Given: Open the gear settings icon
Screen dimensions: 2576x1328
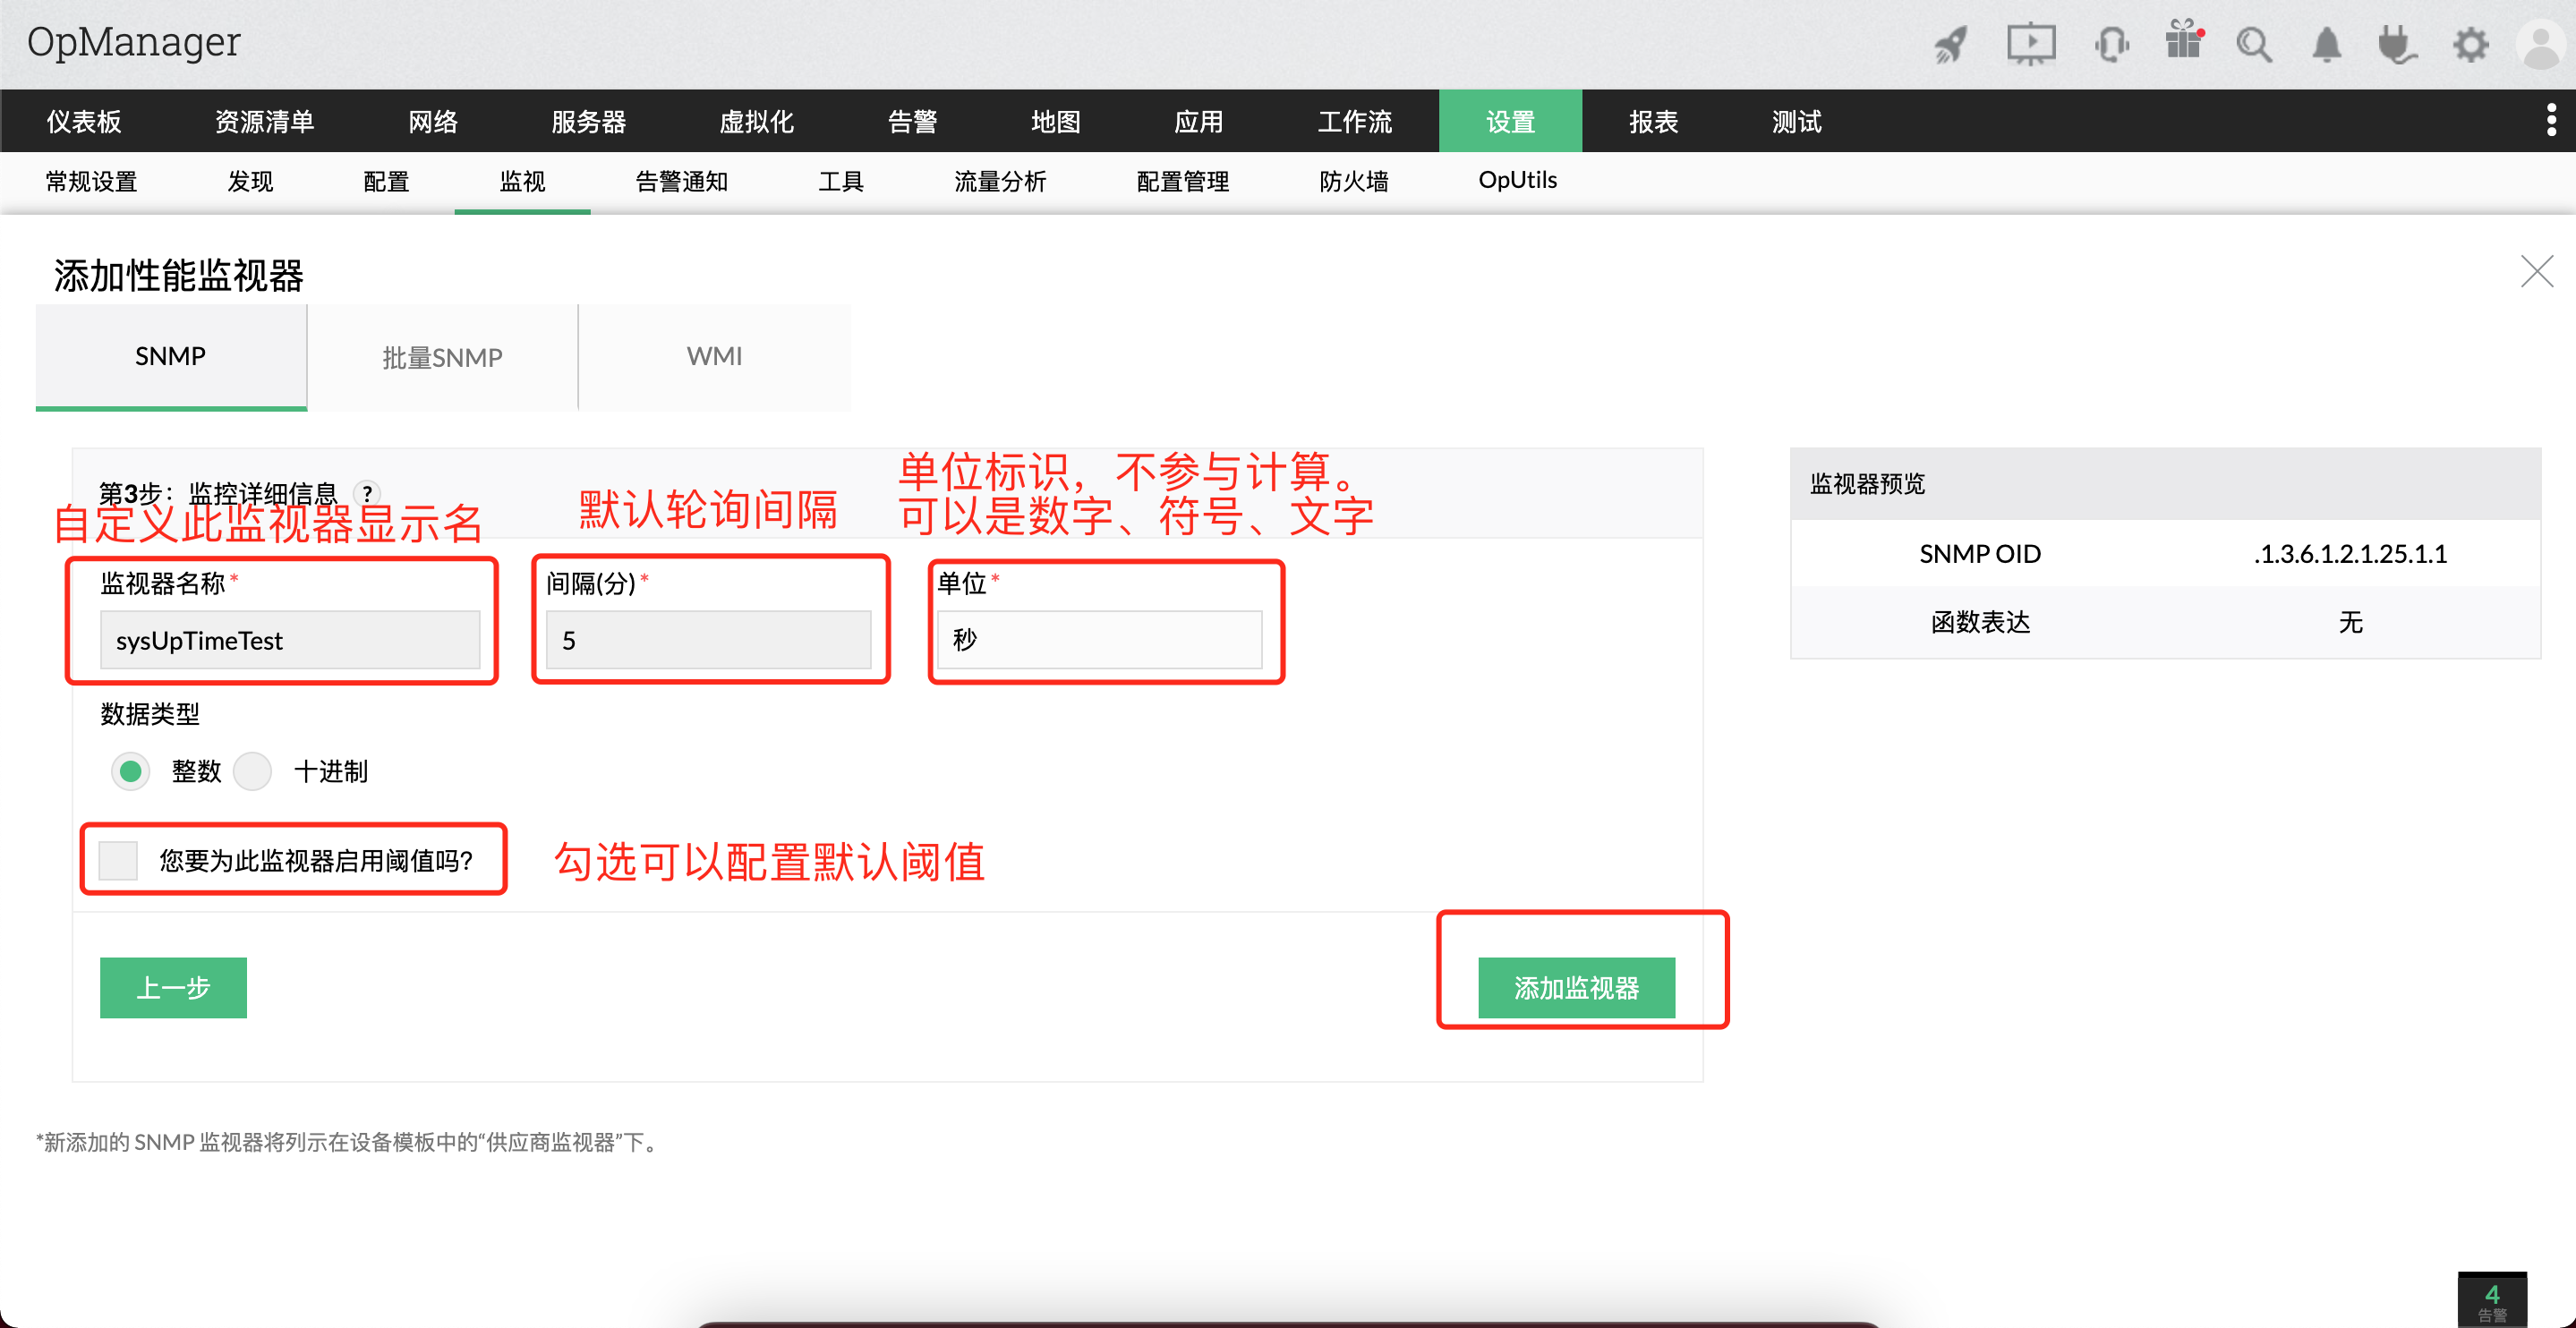Looking at the screenshot, I should coord(2470,45).
